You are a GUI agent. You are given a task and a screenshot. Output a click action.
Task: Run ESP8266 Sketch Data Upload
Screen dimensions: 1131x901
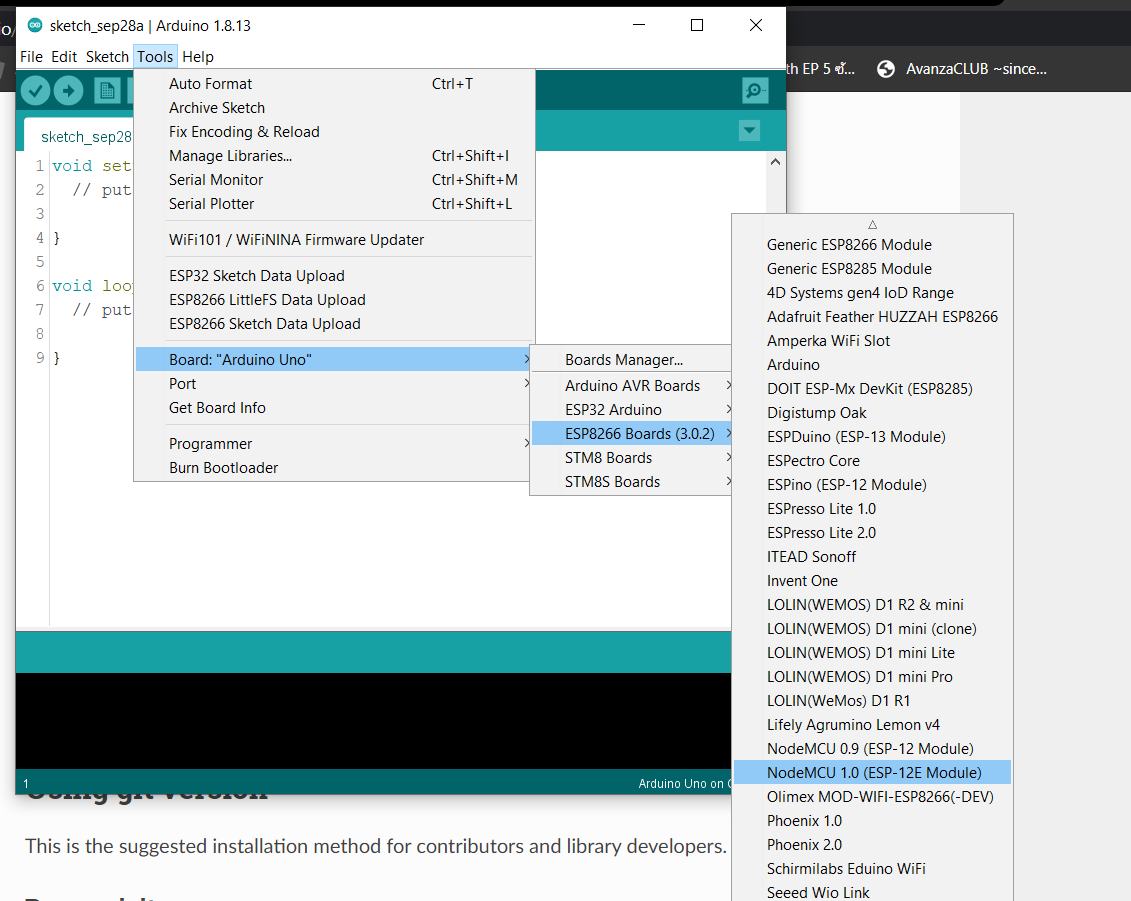coord(335,324)
